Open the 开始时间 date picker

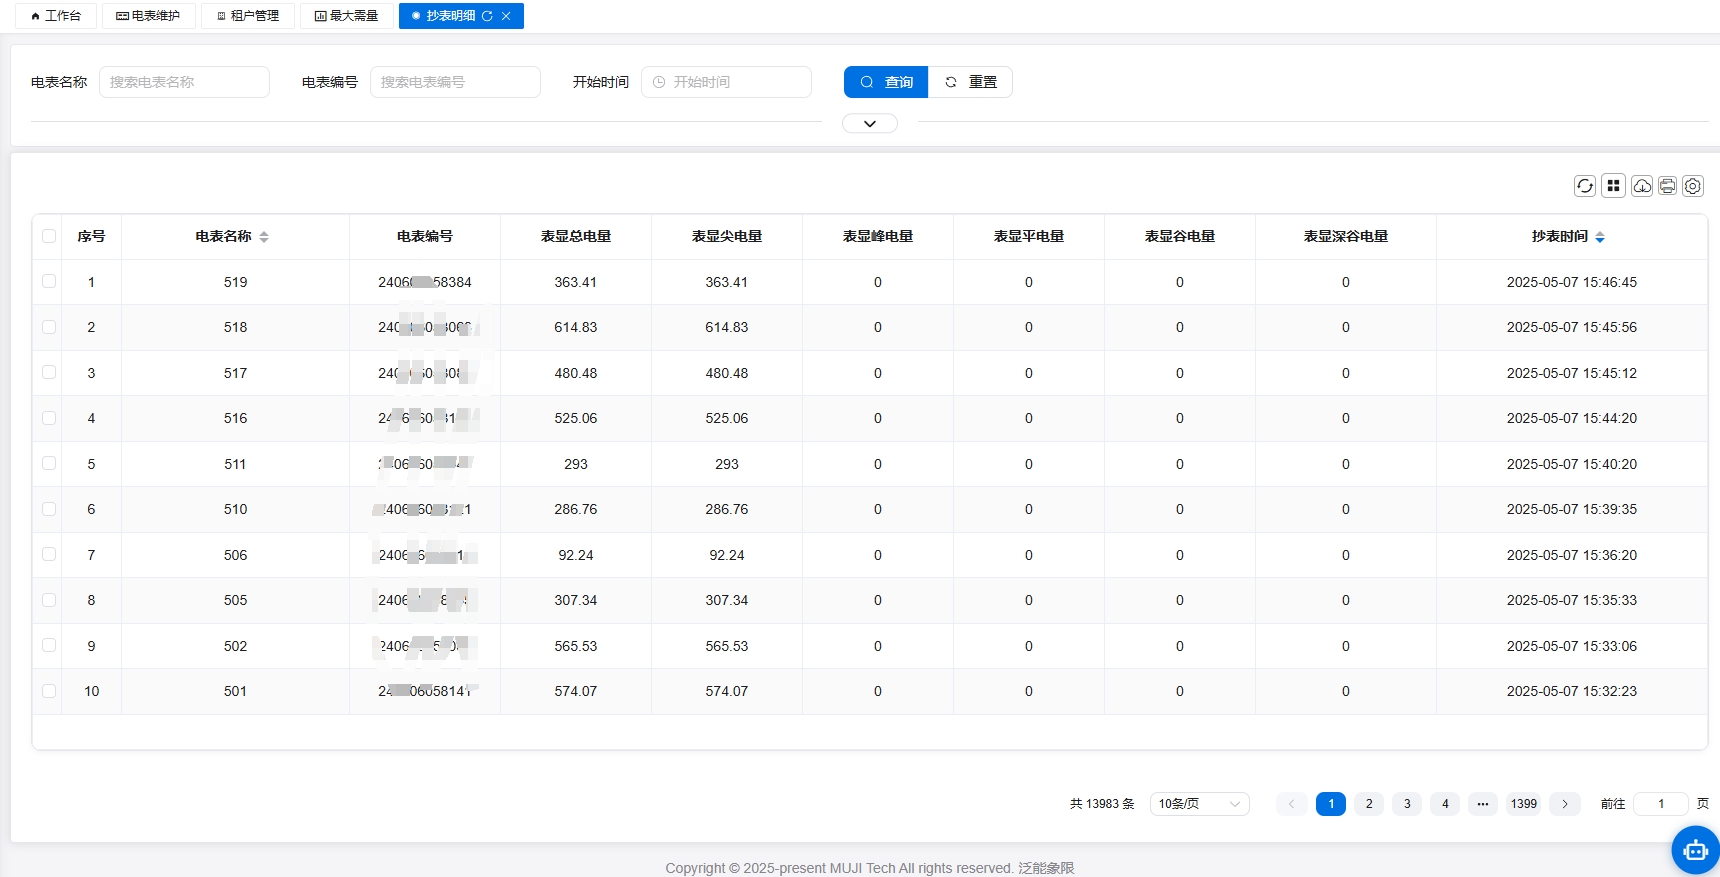coord(726,82)
